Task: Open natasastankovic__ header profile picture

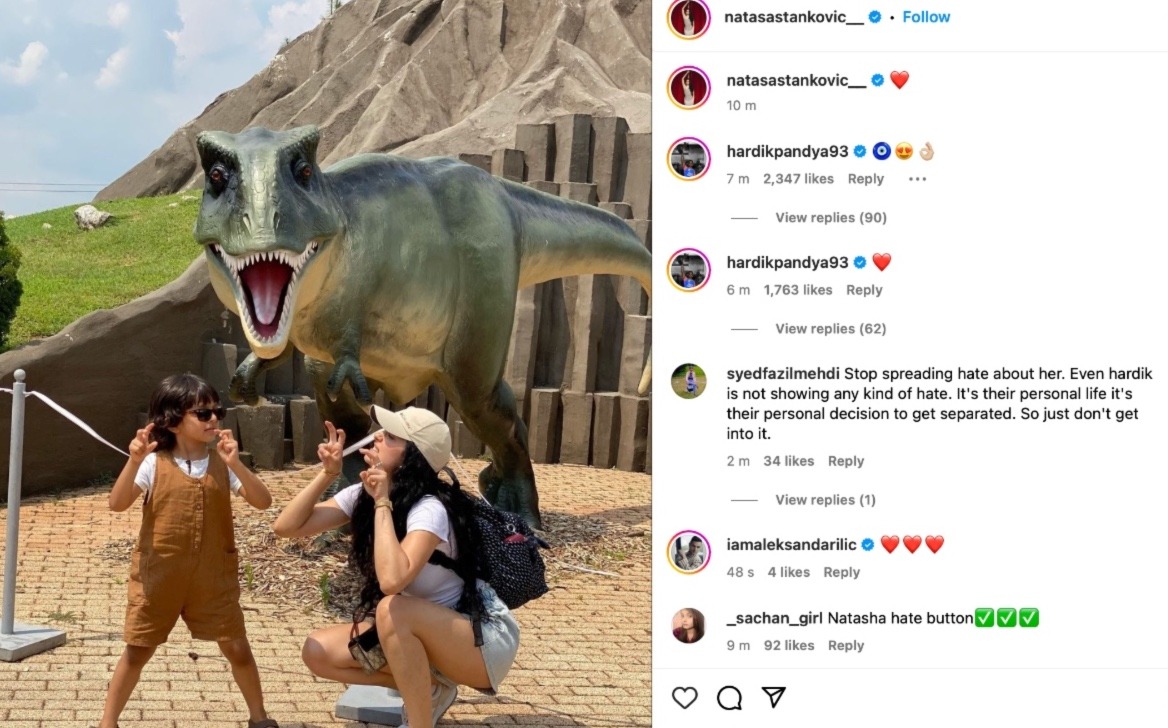Action: 688,18
